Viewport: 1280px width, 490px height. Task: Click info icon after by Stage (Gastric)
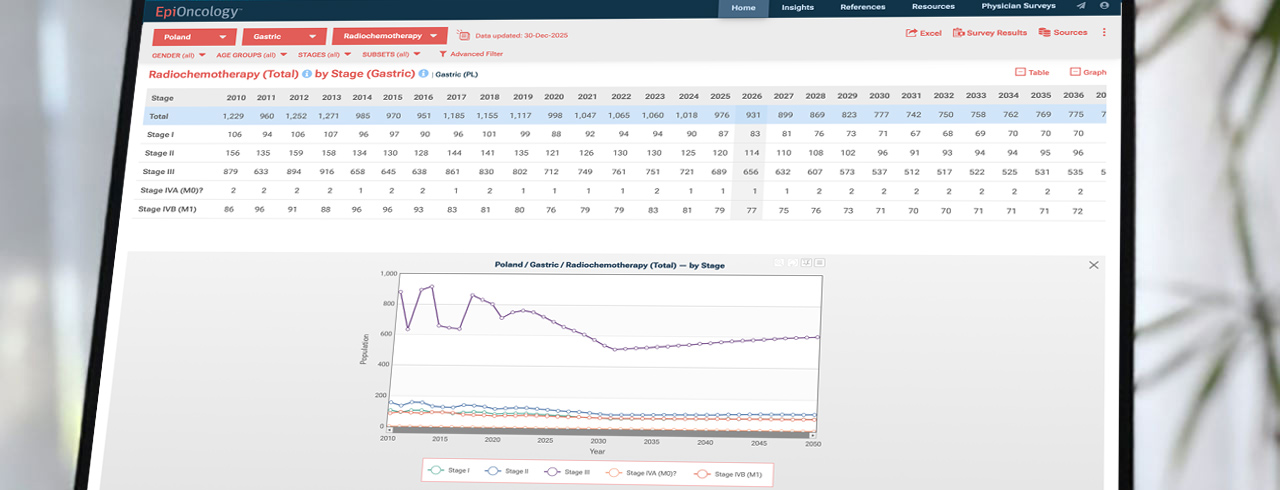424,74
